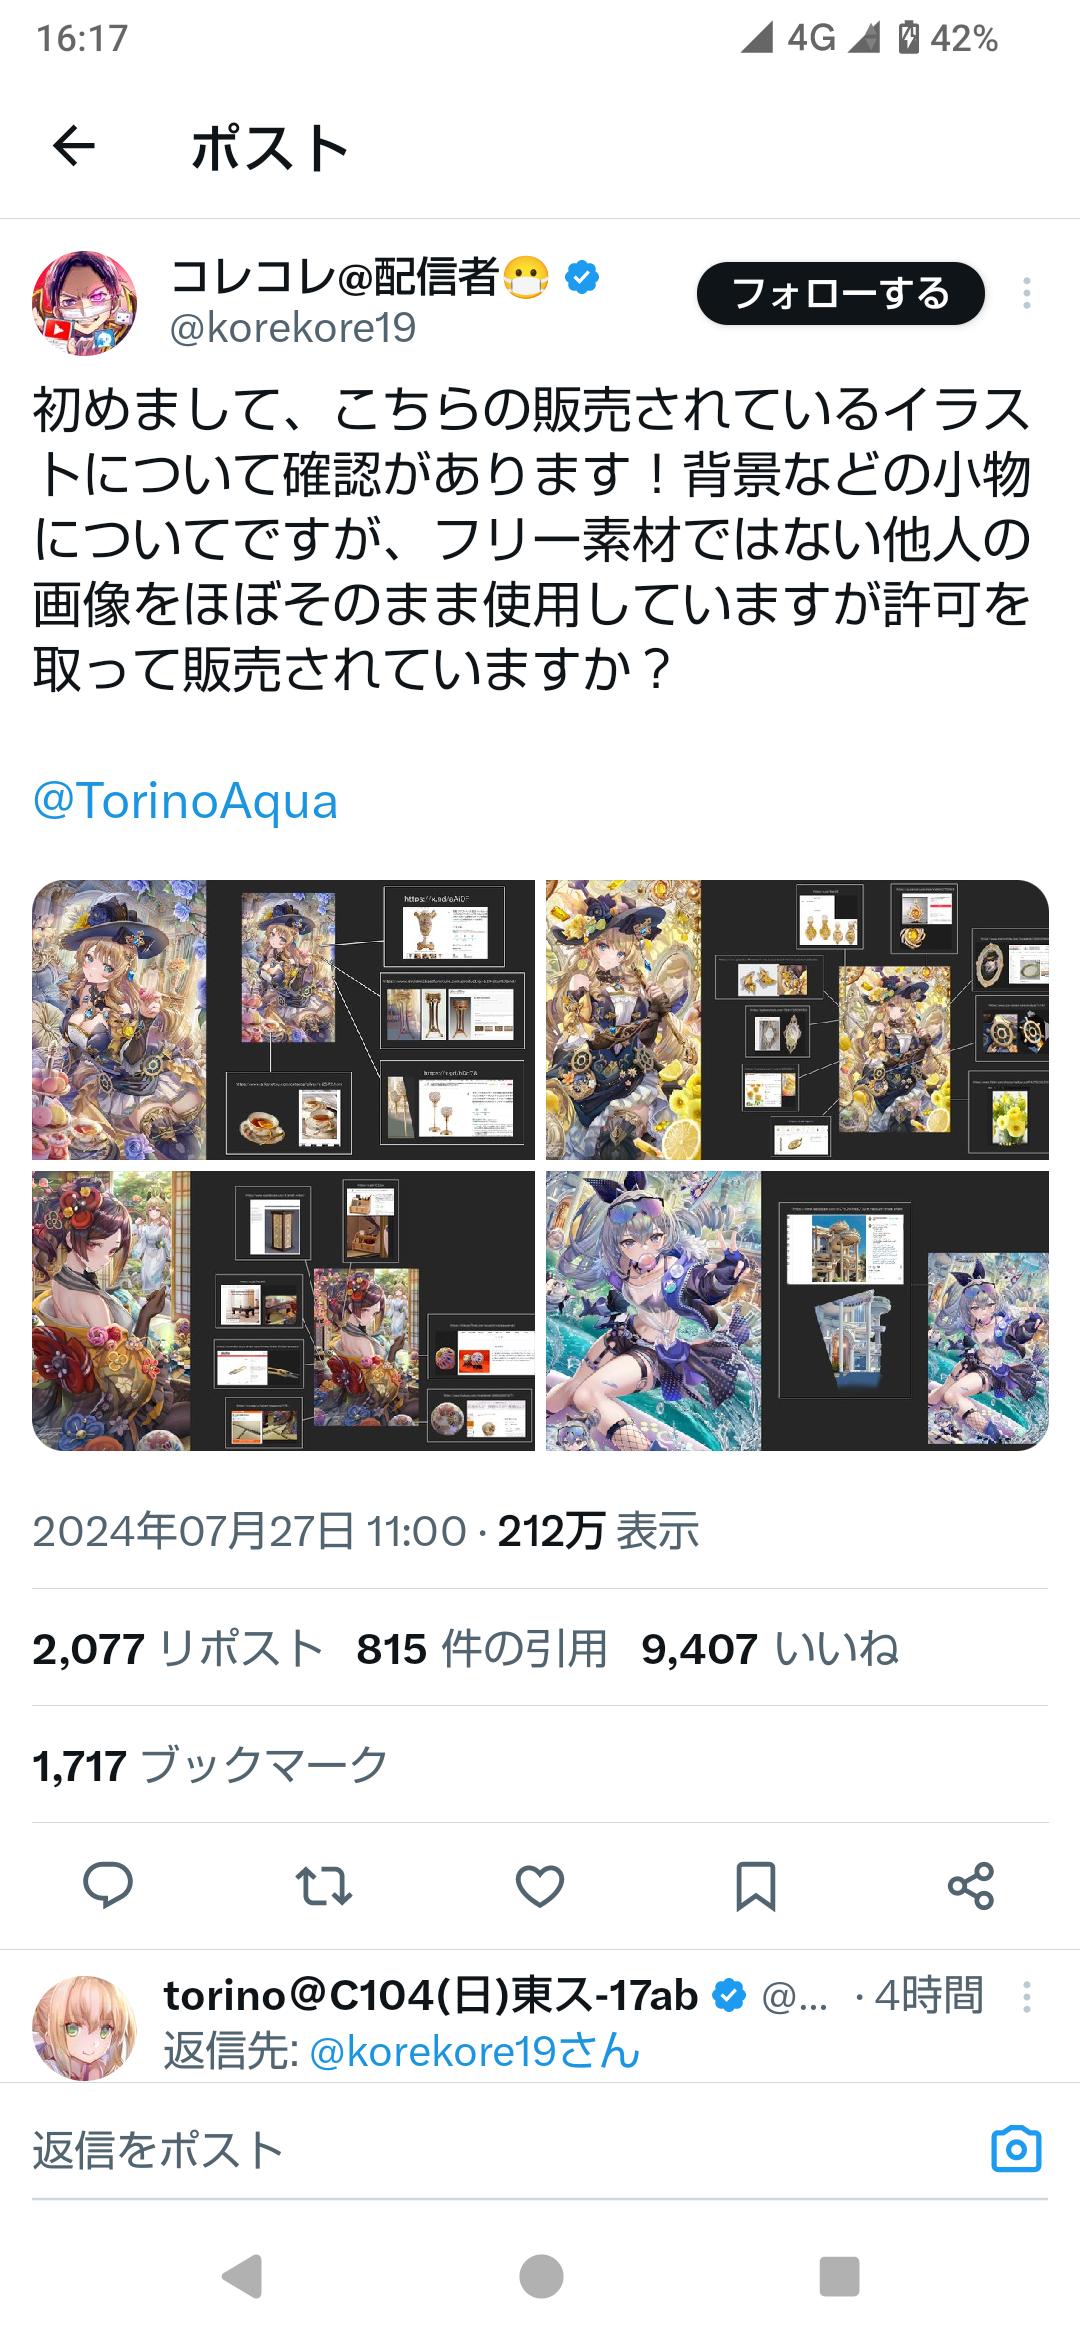Like the post with the heart icon
Screen dimensions: 1080x2340
tap(540, 1886)
